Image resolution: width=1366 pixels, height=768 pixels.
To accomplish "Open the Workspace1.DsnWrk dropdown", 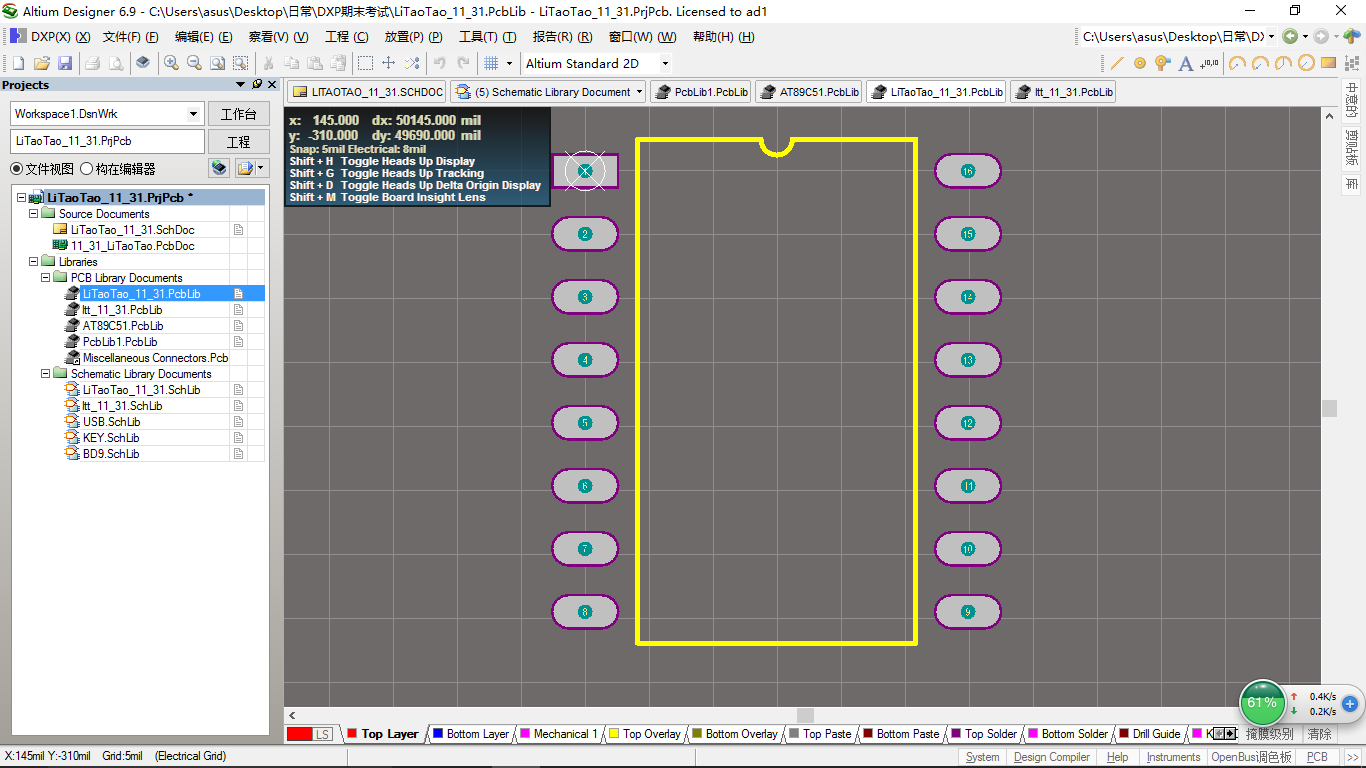I will pos(194,114).
